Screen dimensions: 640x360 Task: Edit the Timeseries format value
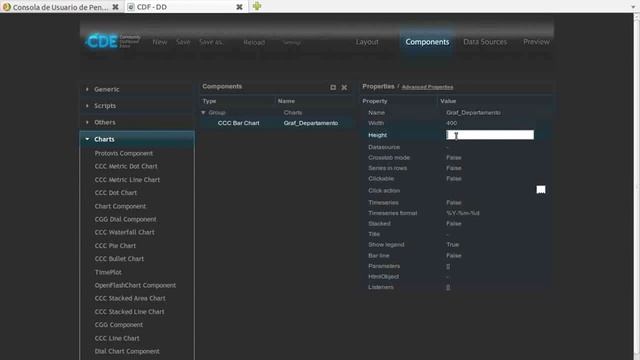(462, 213)
